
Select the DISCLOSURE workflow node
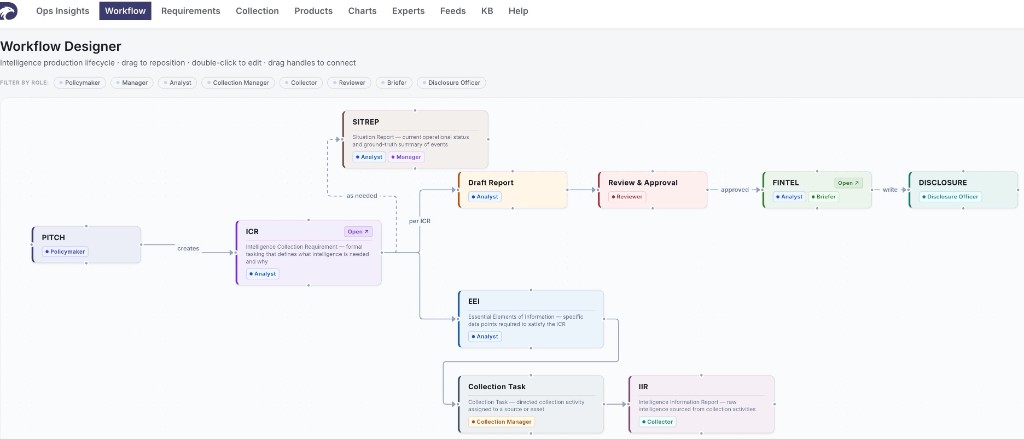tap(963, 190)
